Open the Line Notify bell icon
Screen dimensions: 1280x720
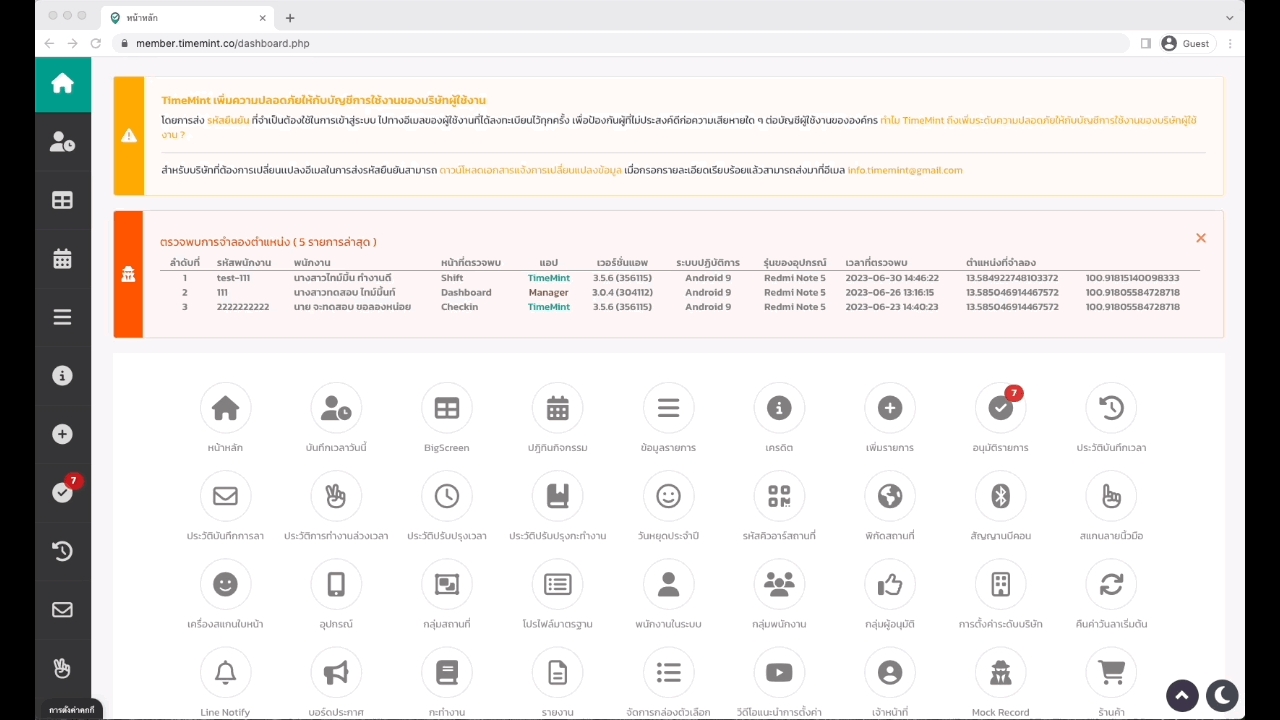click(x=226, y=673)
